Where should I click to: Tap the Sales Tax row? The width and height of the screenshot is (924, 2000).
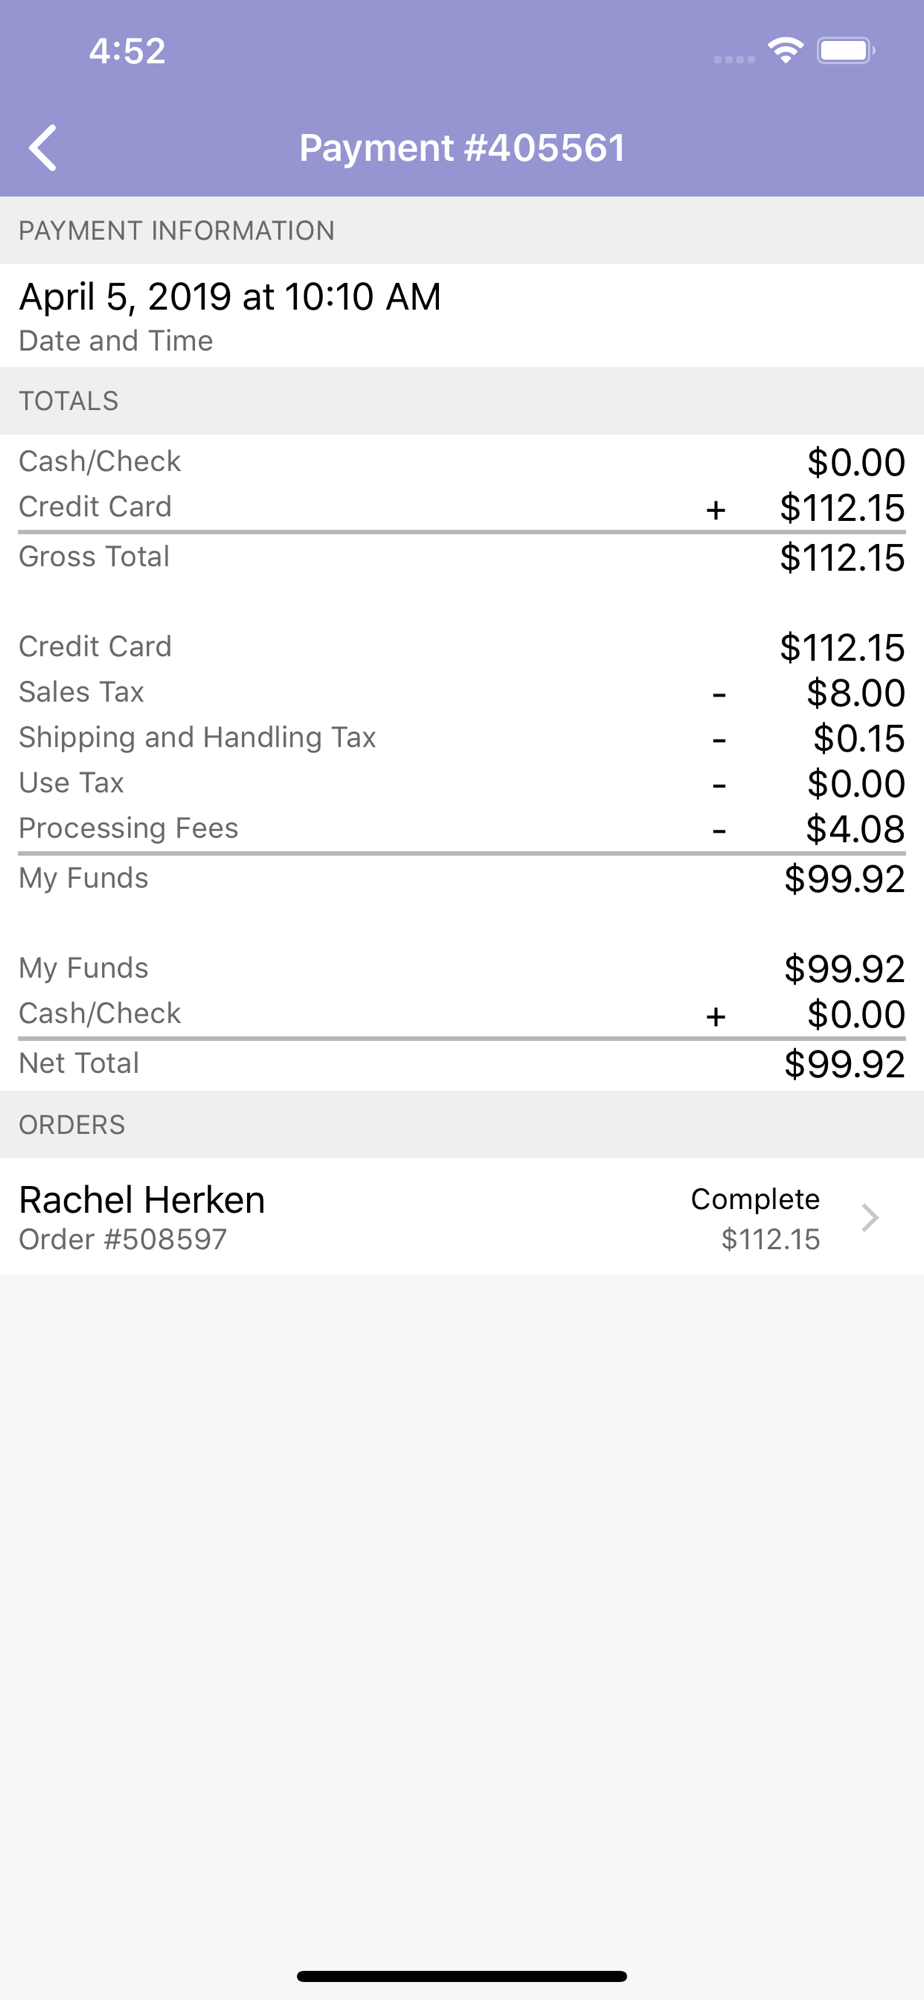coord(462,692)
